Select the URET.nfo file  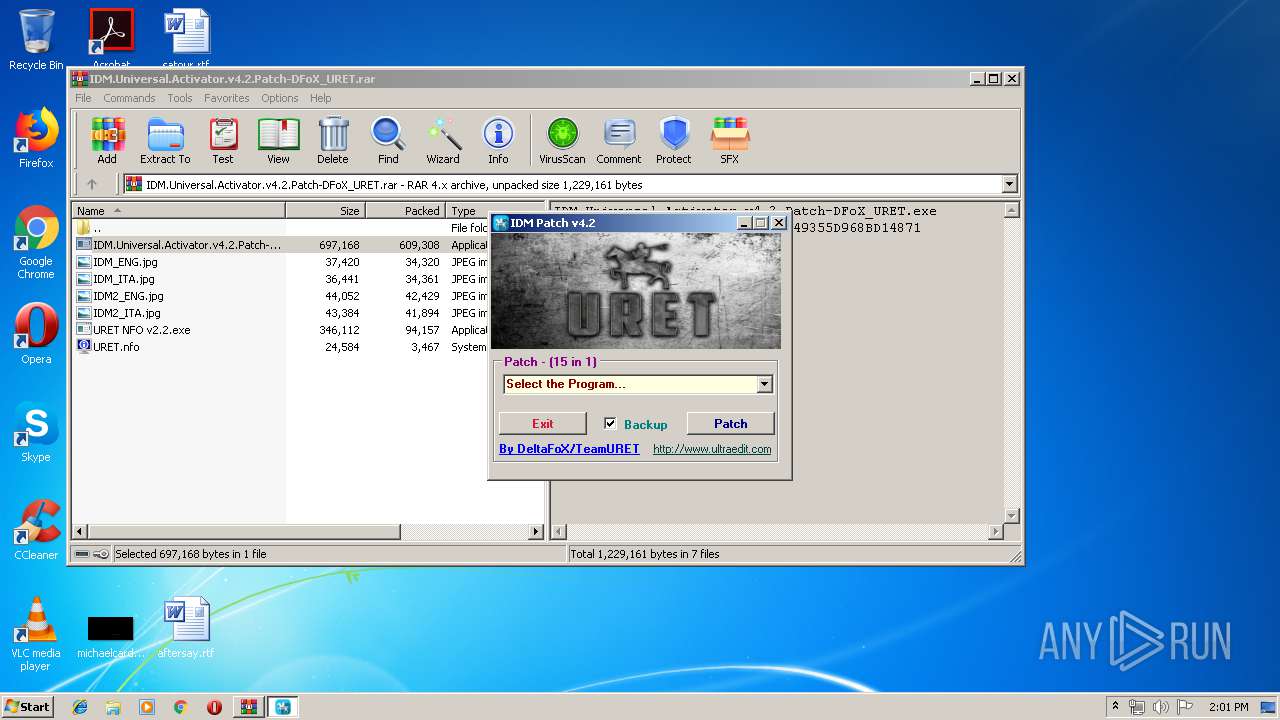tap(280, 347)
